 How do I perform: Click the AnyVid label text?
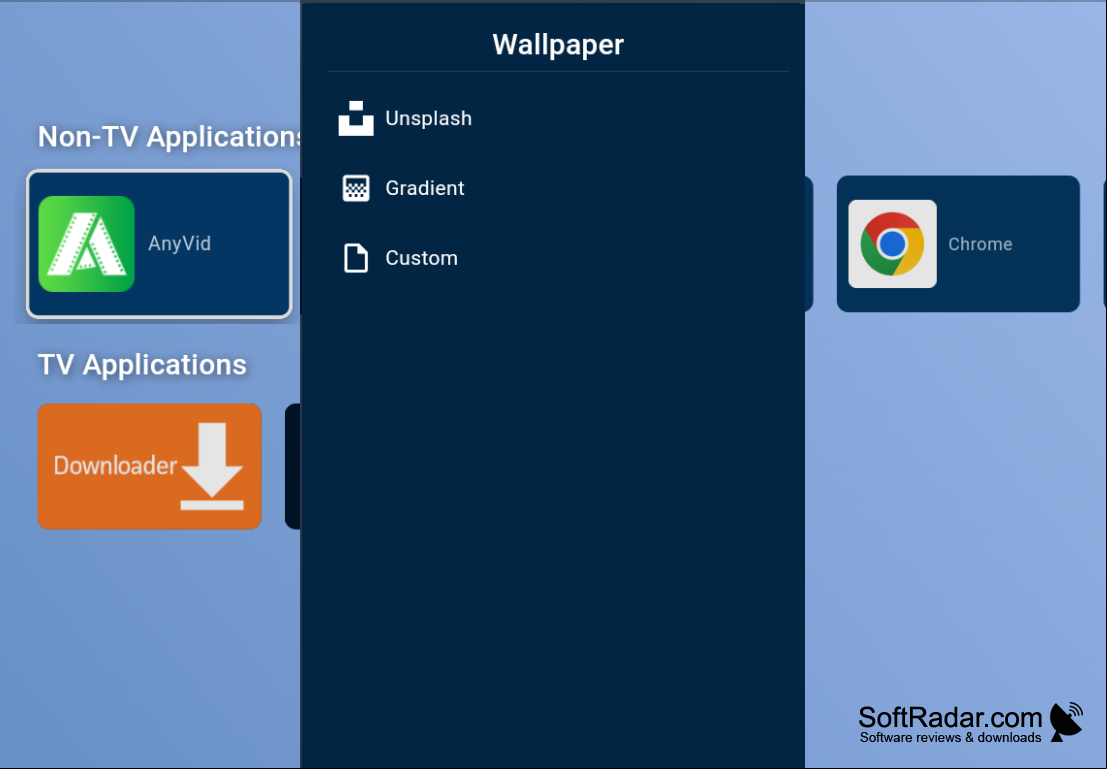coord(179,244)
